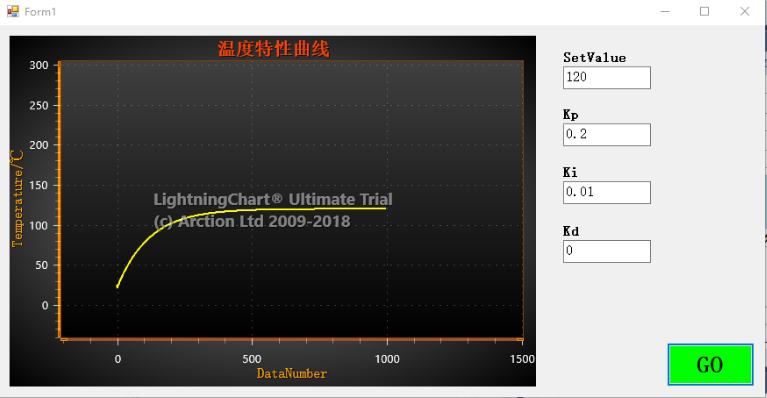
Task: Click the 1500 tick label on X axis
Action: tap(522, 359)
